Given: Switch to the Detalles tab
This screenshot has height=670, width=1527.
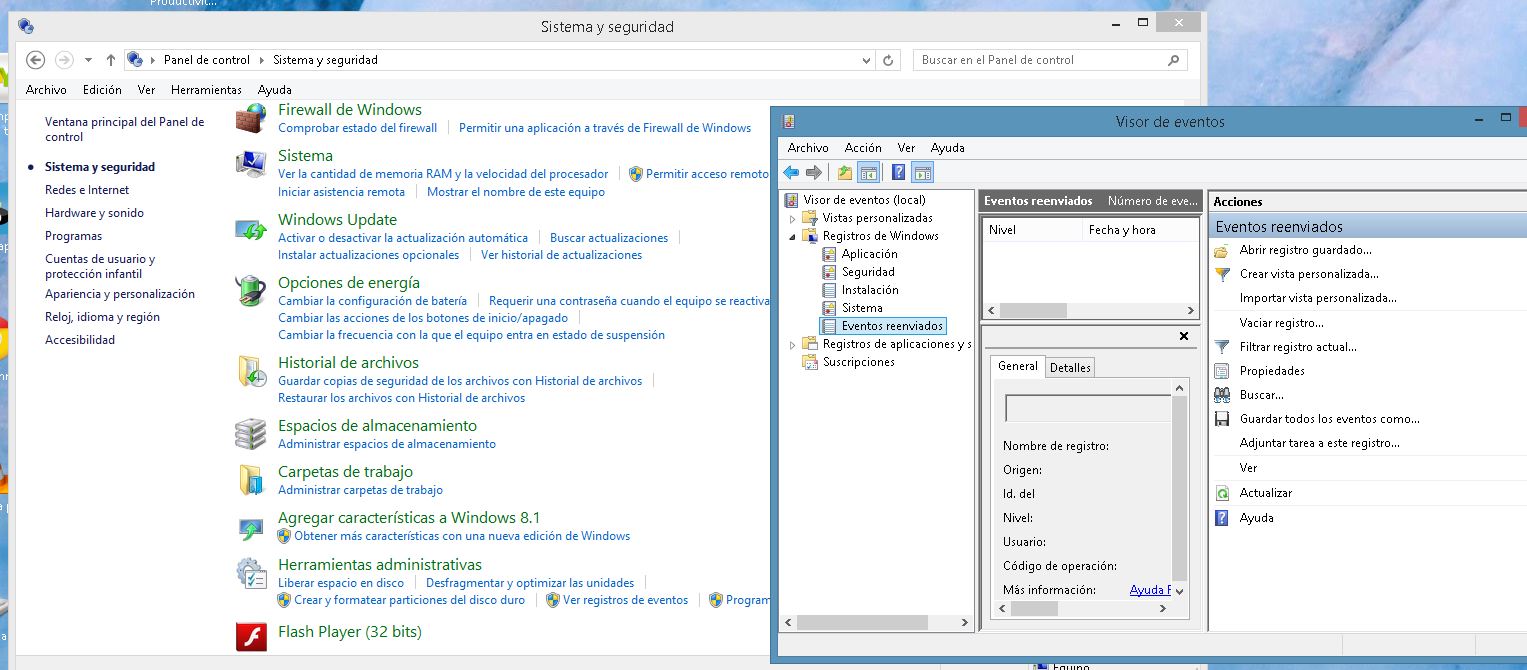Looking at the screenshot, I should 1069,367.
